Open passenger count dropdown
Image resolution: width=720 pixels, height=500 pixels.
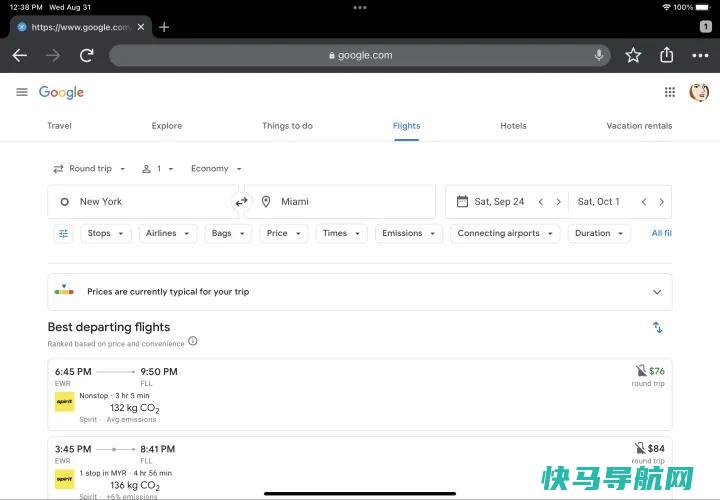point(158,169)
